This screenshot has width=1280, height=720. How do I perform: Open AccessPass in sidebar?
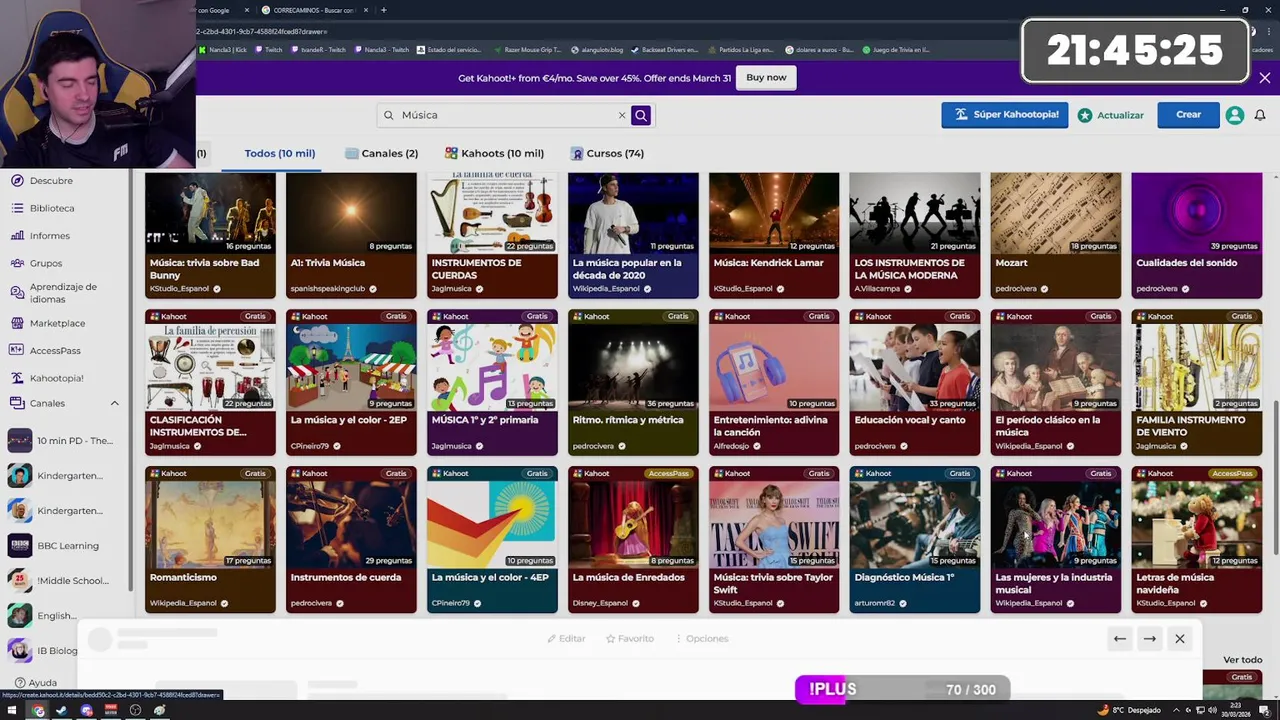(55, 351)
